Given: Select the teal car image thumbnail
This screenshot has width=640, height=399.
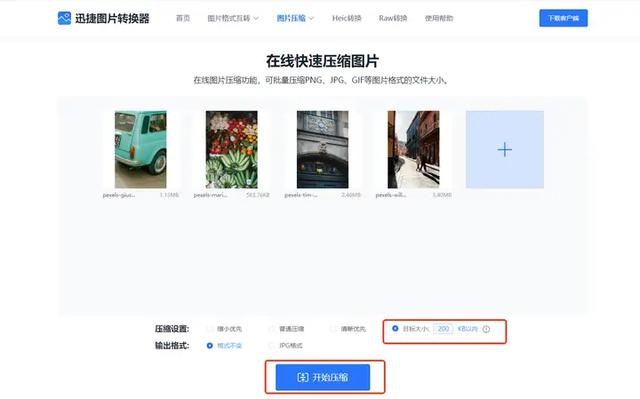Looking at the screenshot, I should point(140,149).
